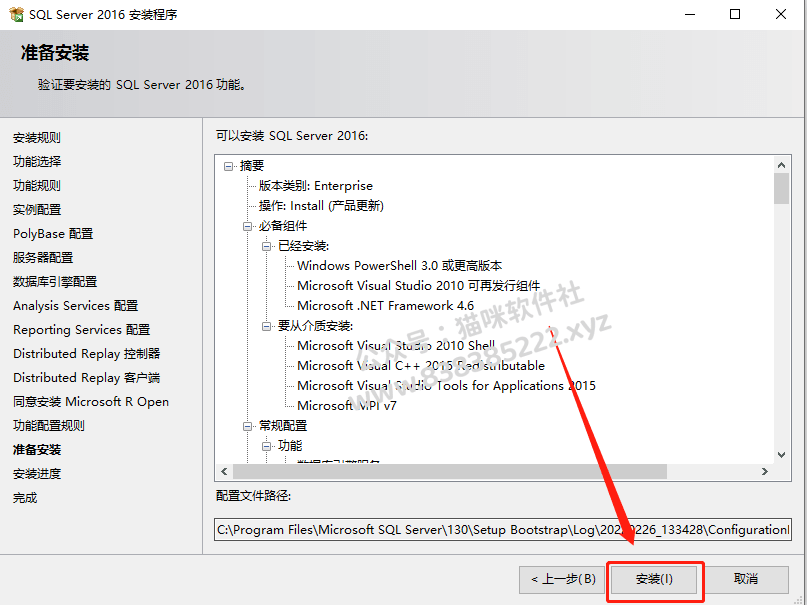Click the horizontal scrollbar left arrow
The height and width of the screenshot is (605, 807).
click(x=224, y=471)
